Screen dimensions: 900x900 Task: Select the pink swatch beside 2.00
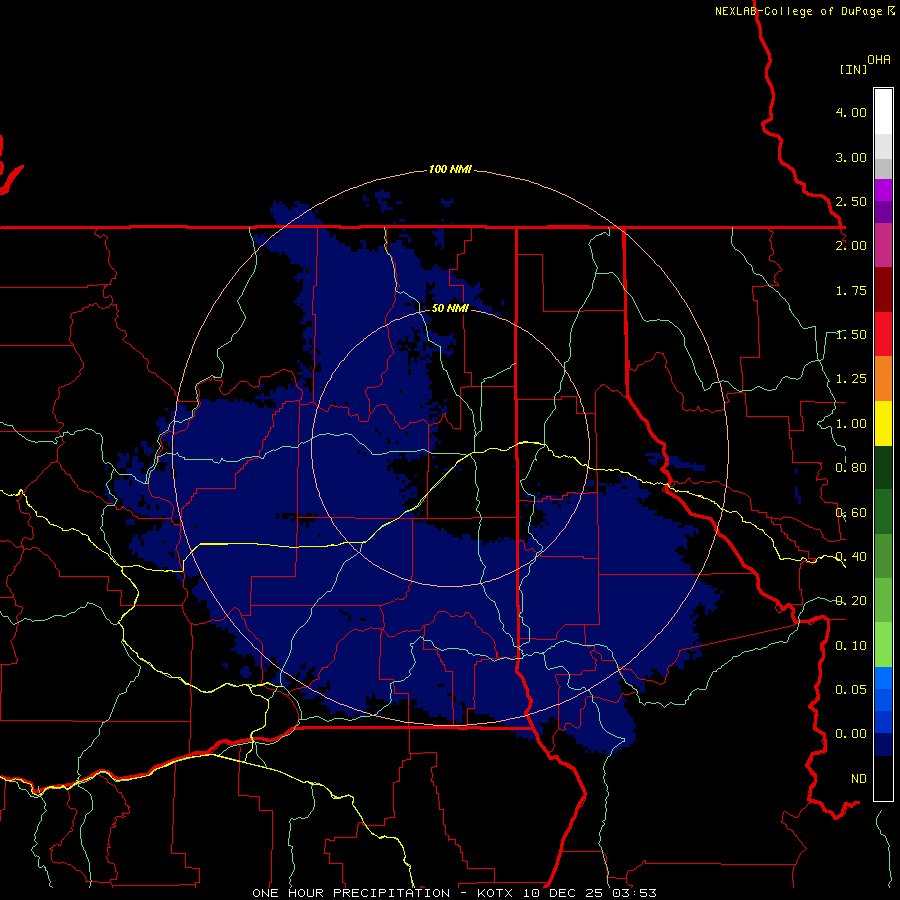click(883, 245)
